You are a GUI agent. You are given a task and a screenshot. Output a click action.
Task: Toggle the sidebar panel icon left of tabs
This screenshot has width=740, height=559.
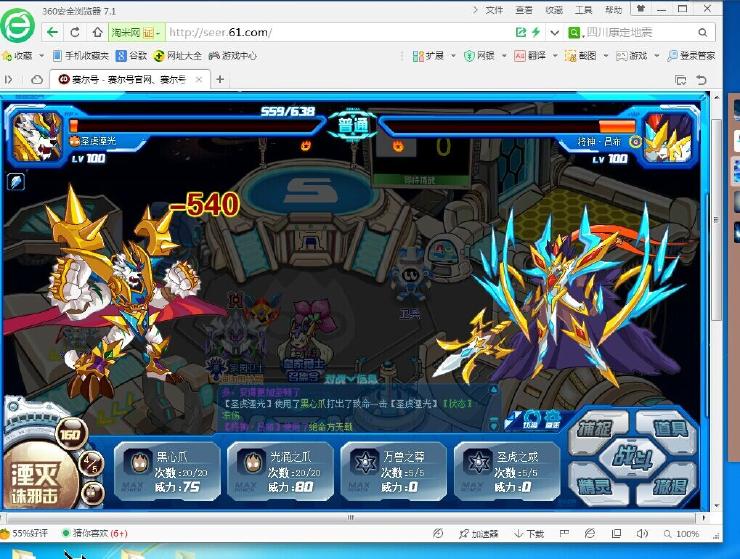(x=8, y=80)
